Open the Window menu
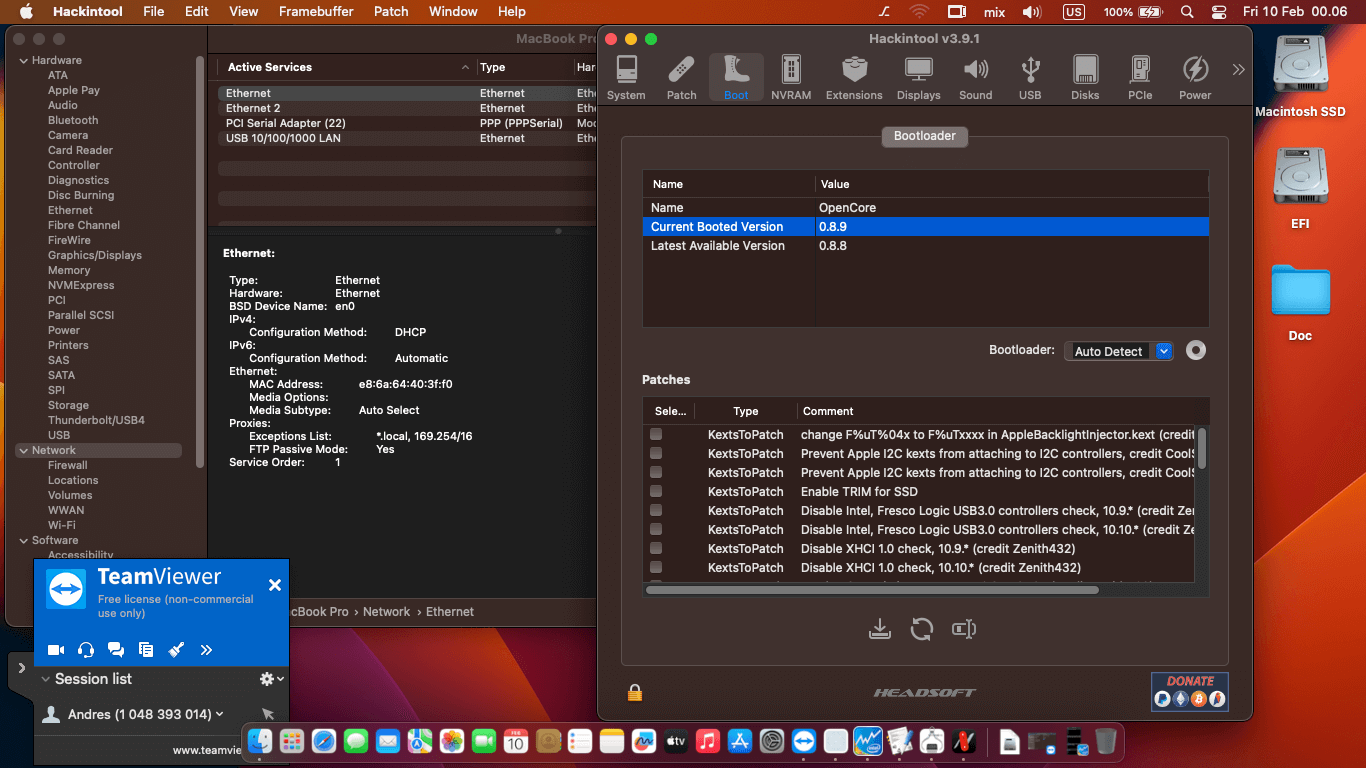 [453, 11]
